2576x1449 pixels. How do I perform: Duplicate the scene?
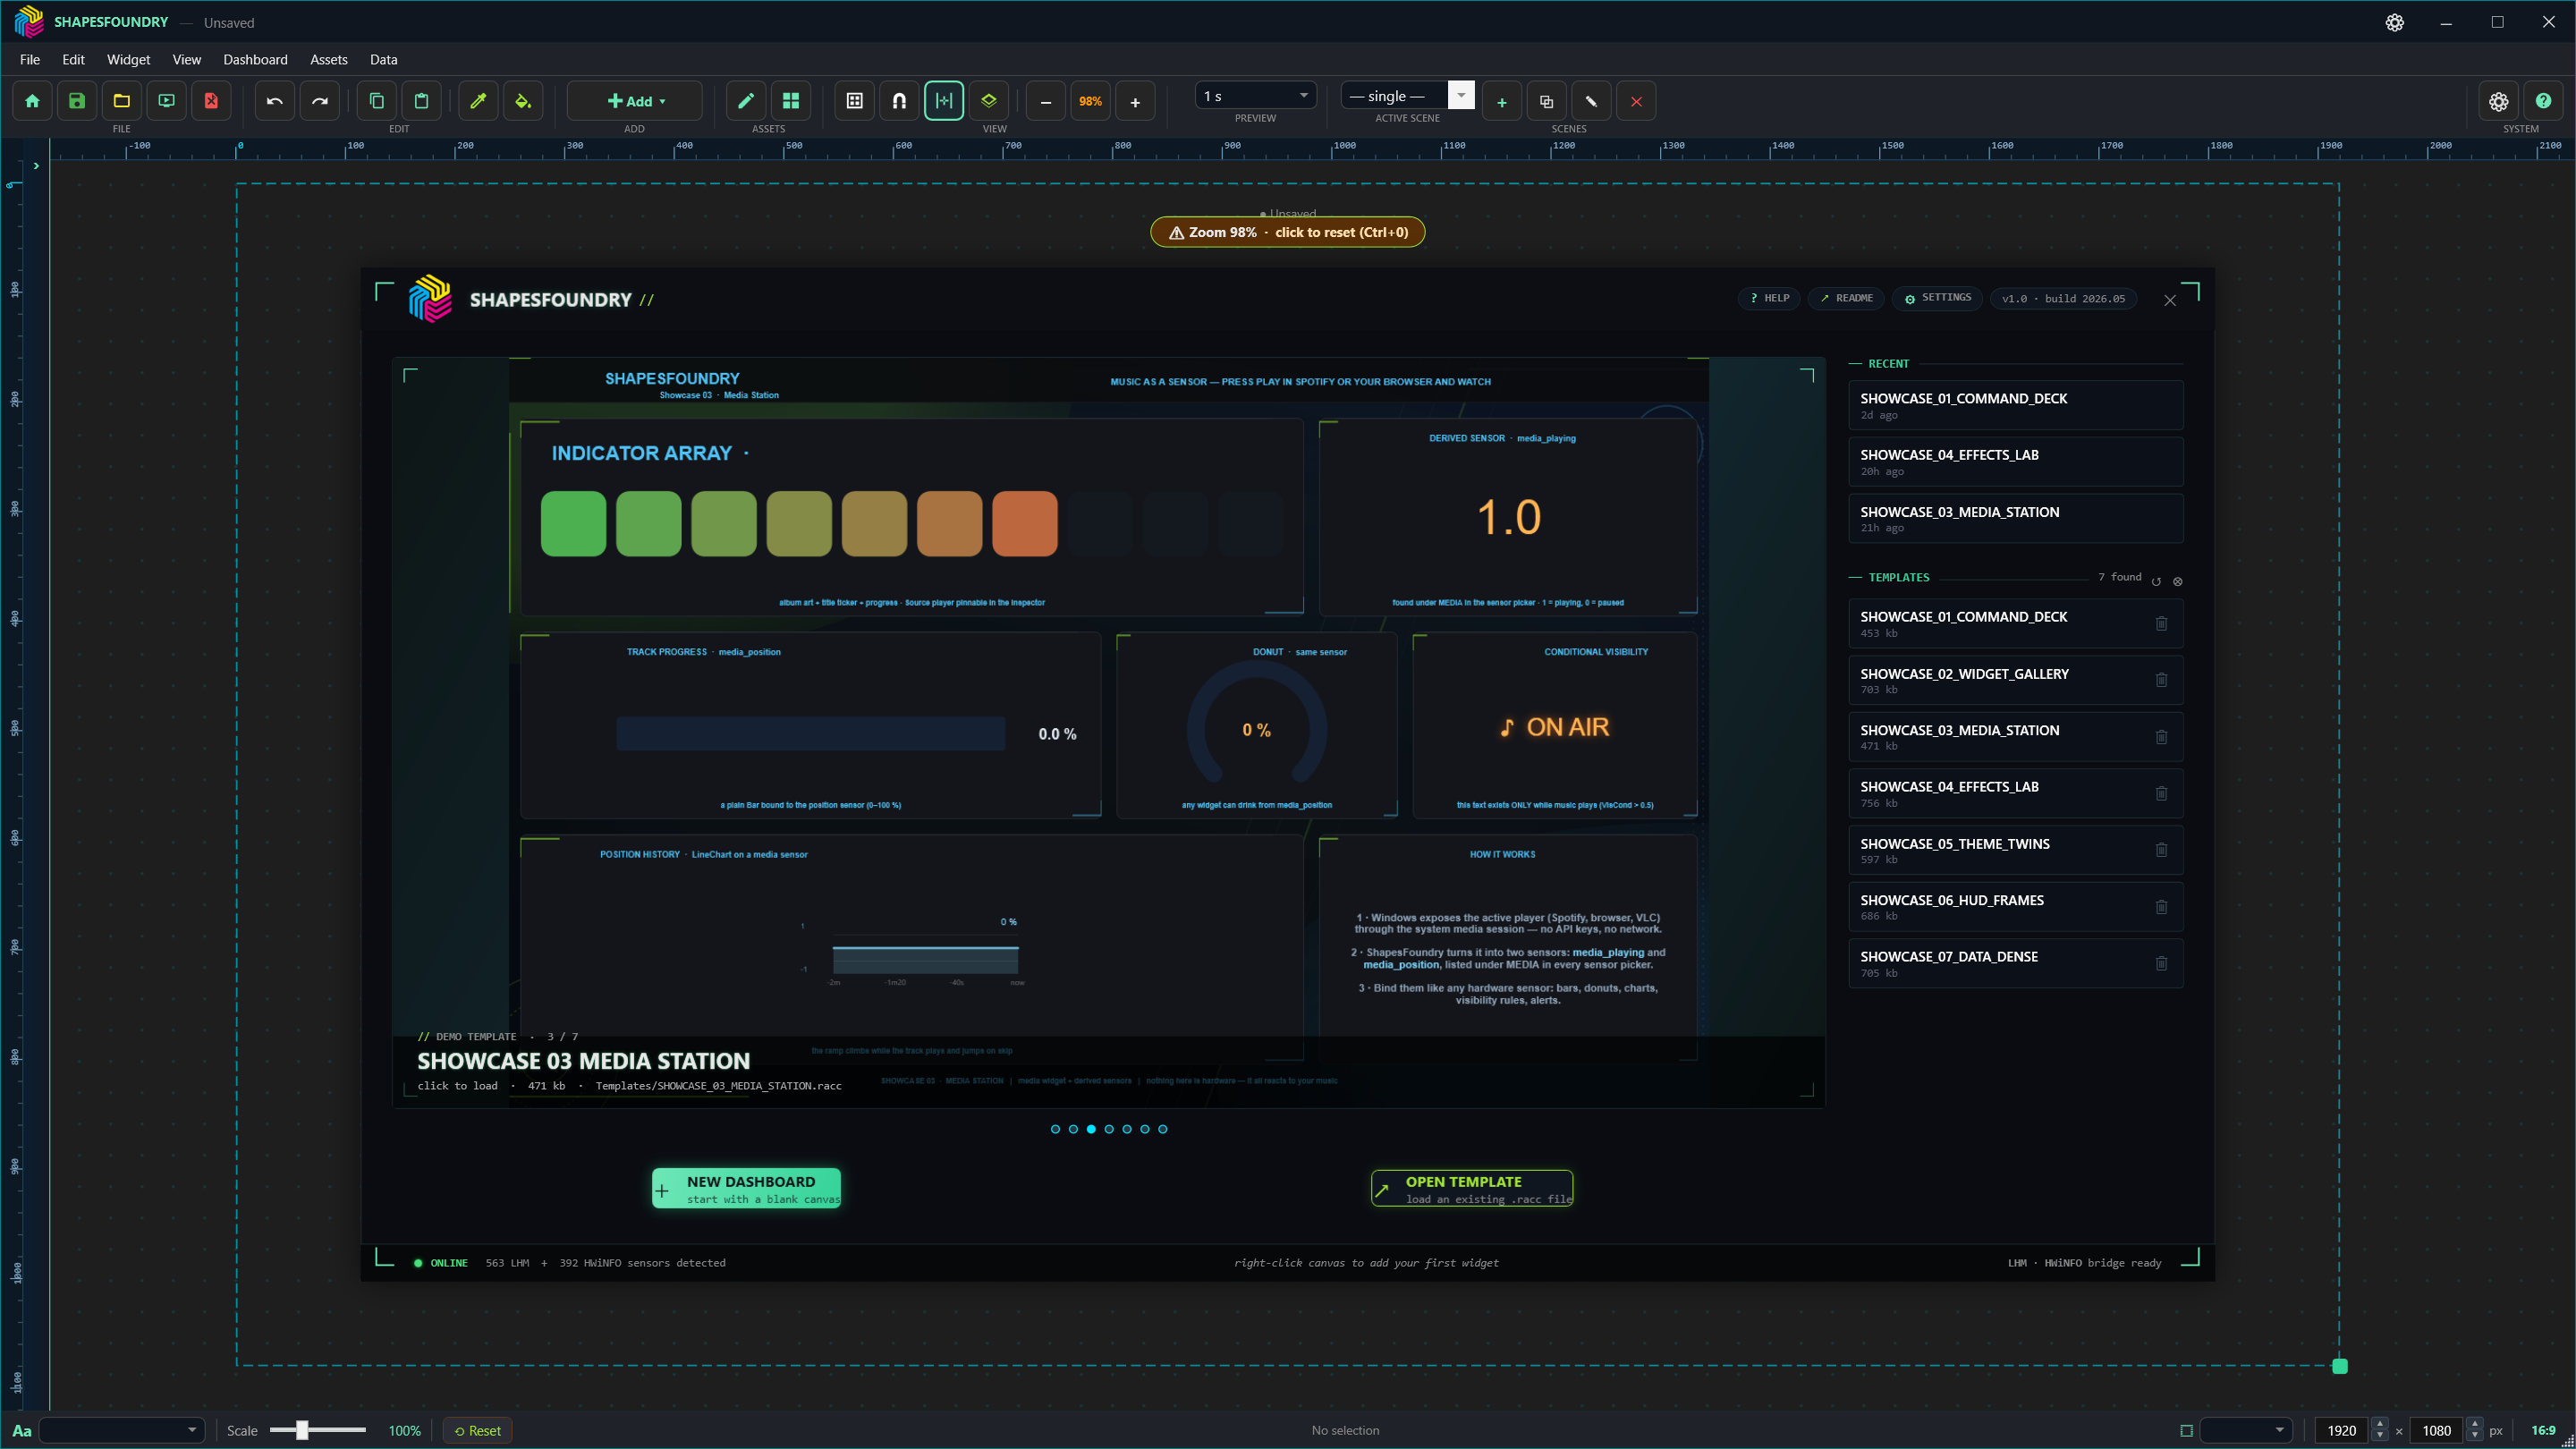point(1547,102)
